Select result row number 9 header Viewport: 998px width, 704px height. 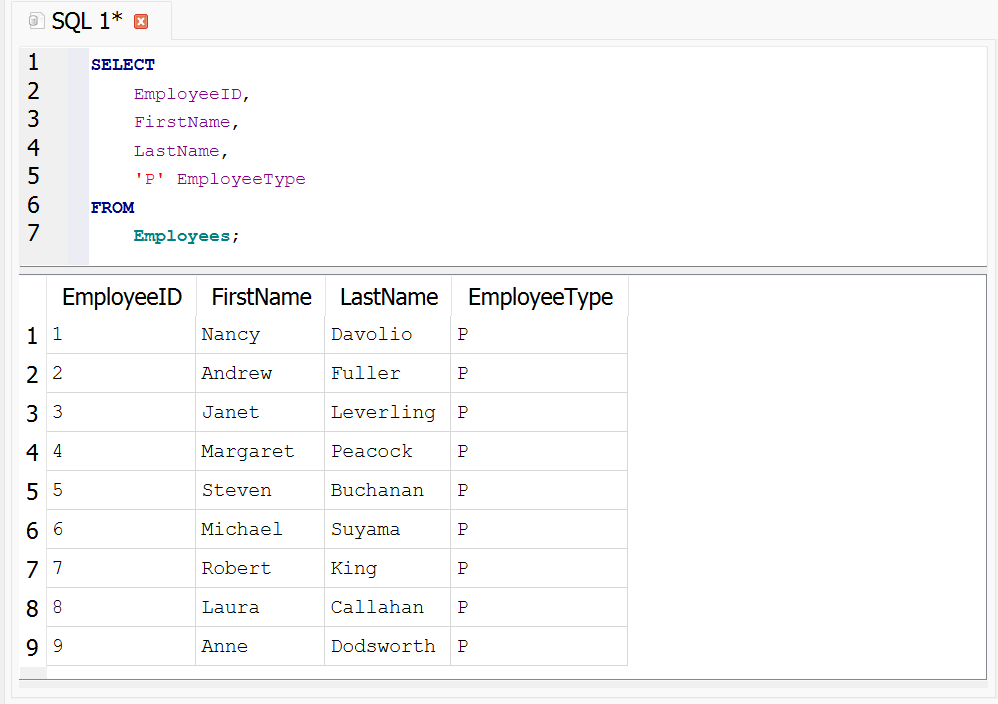coord(32,648)
